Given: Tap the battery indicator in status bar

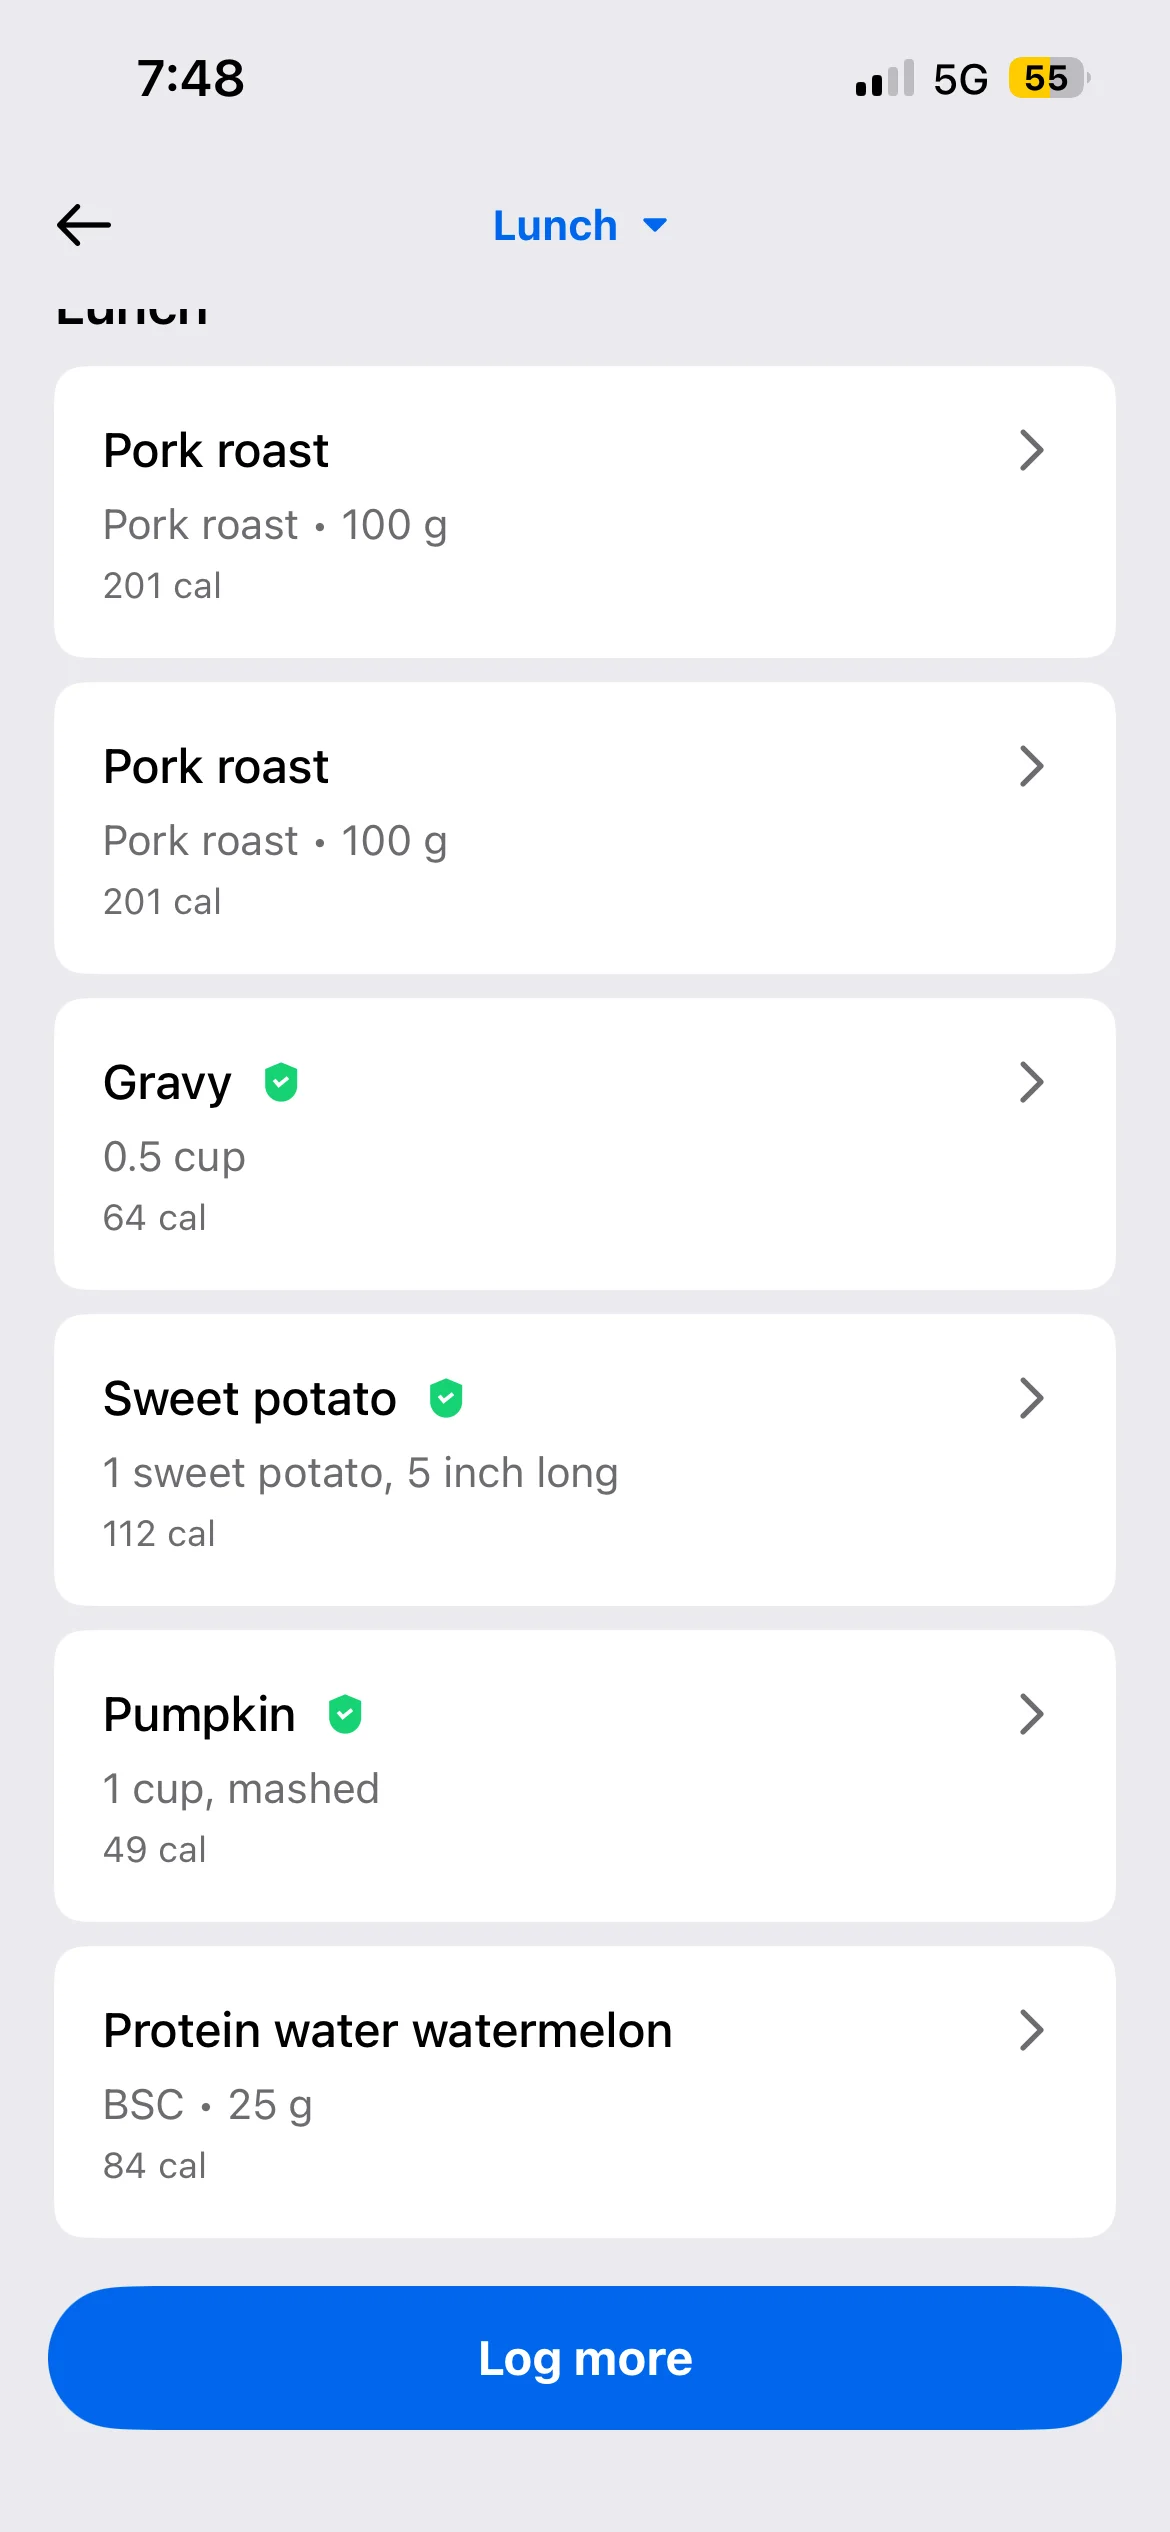Looking at the screenshot, I should [1047, 78].
